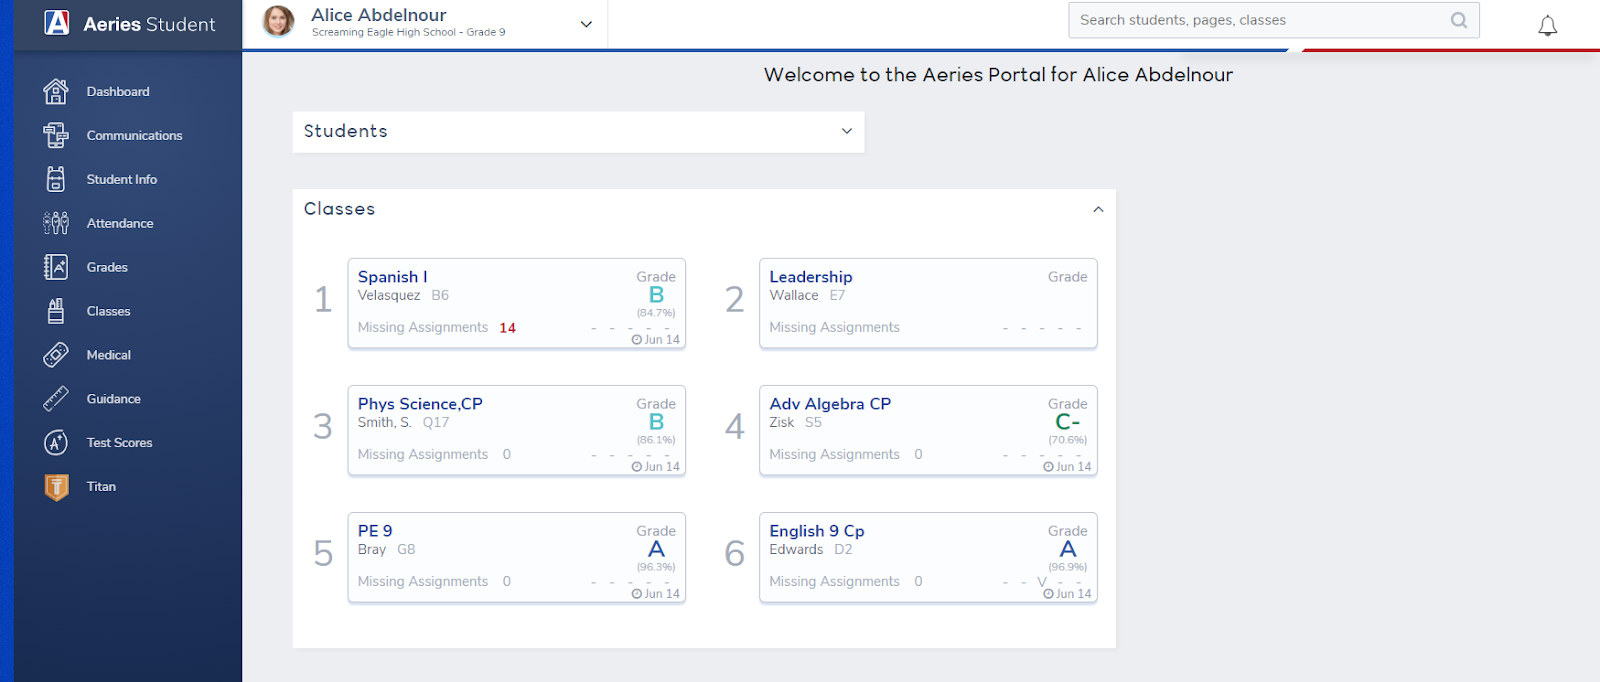Image resolution: width=1600 pixels, height=682 pixels.
Task: Click Alice Abdelnour's profile photo
Action: tap(278, 21)
